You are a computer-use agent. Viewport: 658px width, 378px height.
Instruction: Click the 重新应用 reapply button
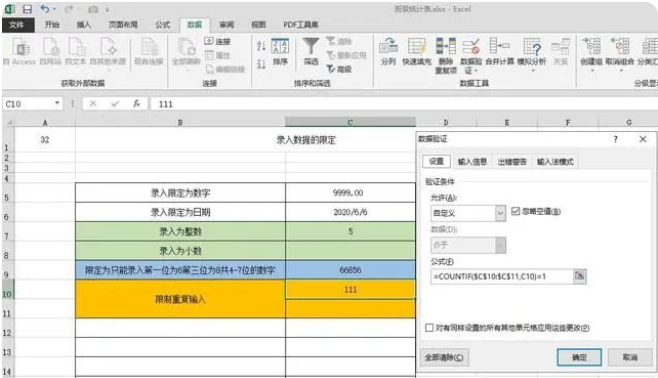(346, 55)
